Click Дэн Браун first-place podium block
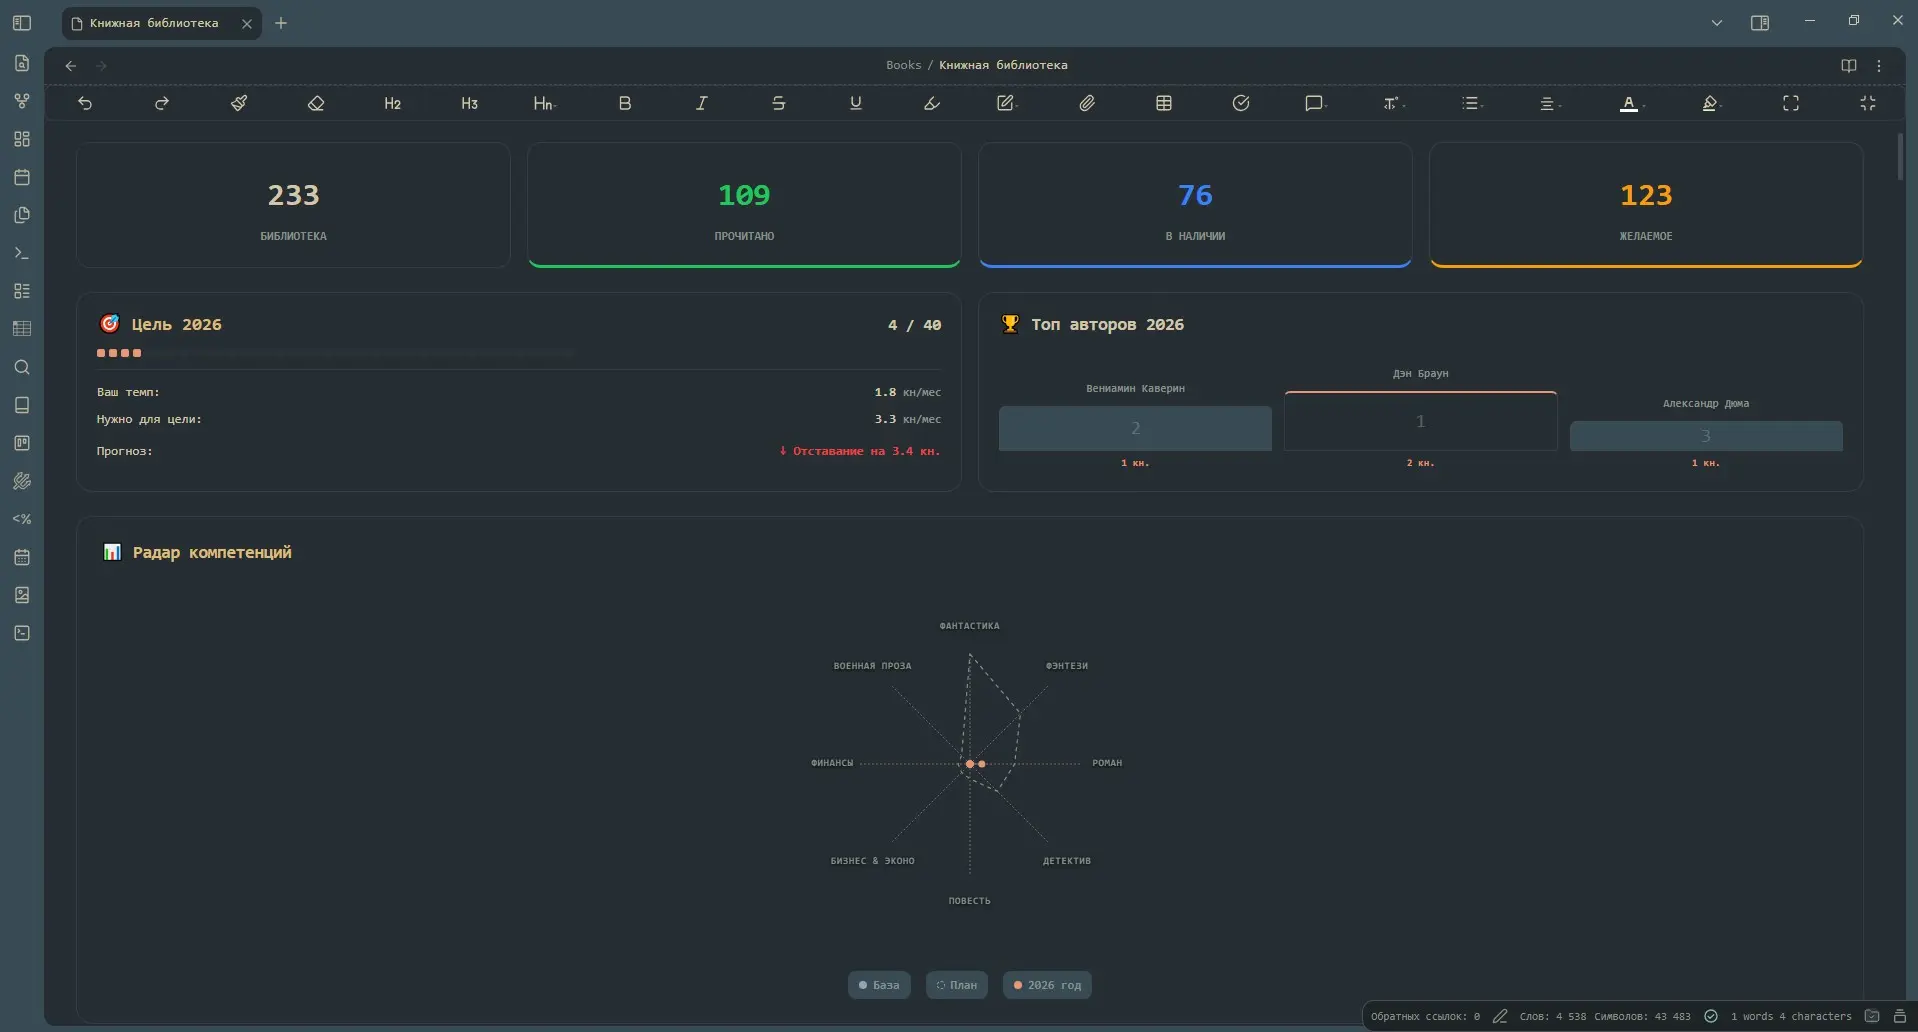1918x1032 pixels. click(x=1420, y=421)
